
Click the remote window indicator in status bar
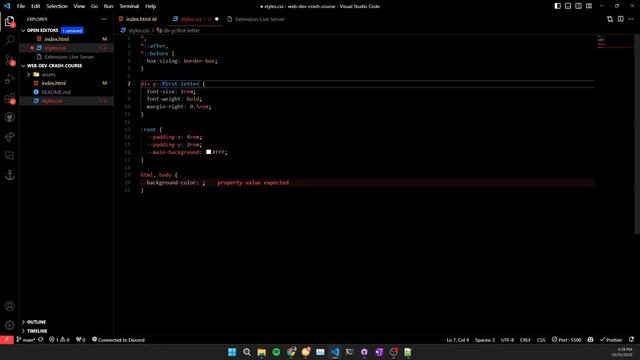click(x=7, y=340)
